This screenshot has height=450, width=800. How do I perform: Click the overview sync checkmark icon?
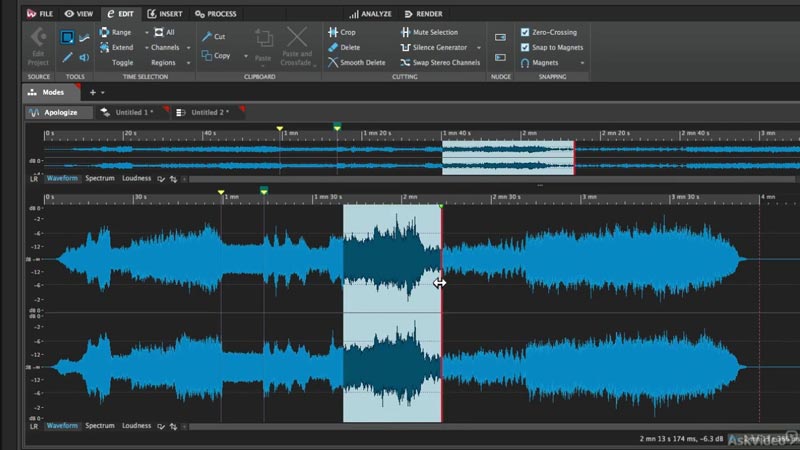click(161, 179)
